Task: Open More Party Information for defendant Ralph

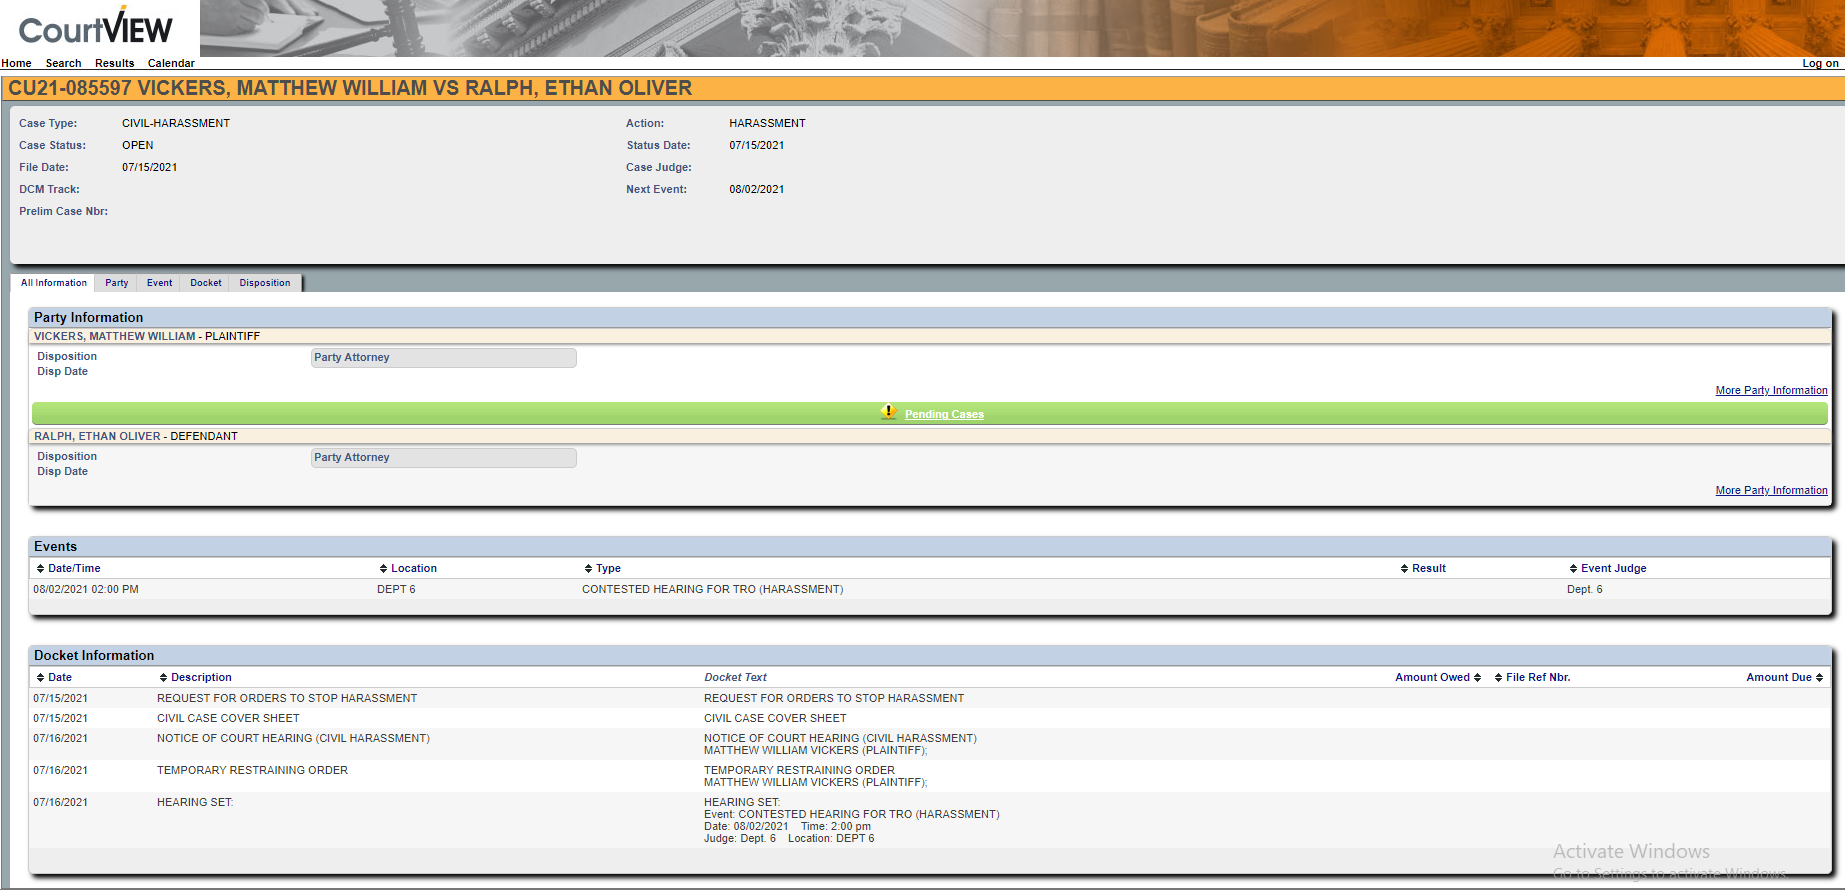Action: [1771, 490]
